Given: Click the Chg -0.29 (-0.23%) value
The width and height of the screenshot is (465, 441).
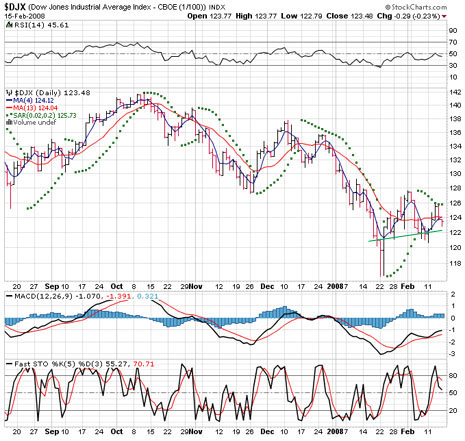Looking at the screenshot, I should click(409, 16).
